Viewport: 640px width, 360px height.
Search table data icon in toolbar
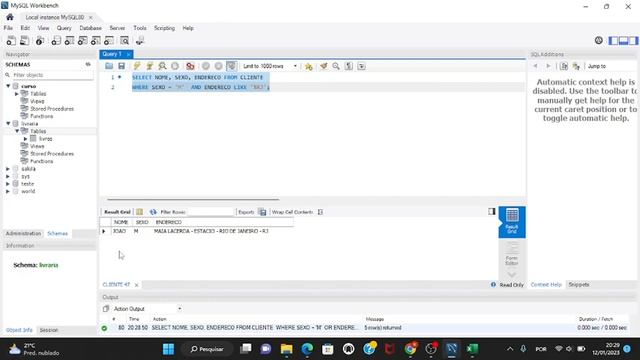pos(124,40)
